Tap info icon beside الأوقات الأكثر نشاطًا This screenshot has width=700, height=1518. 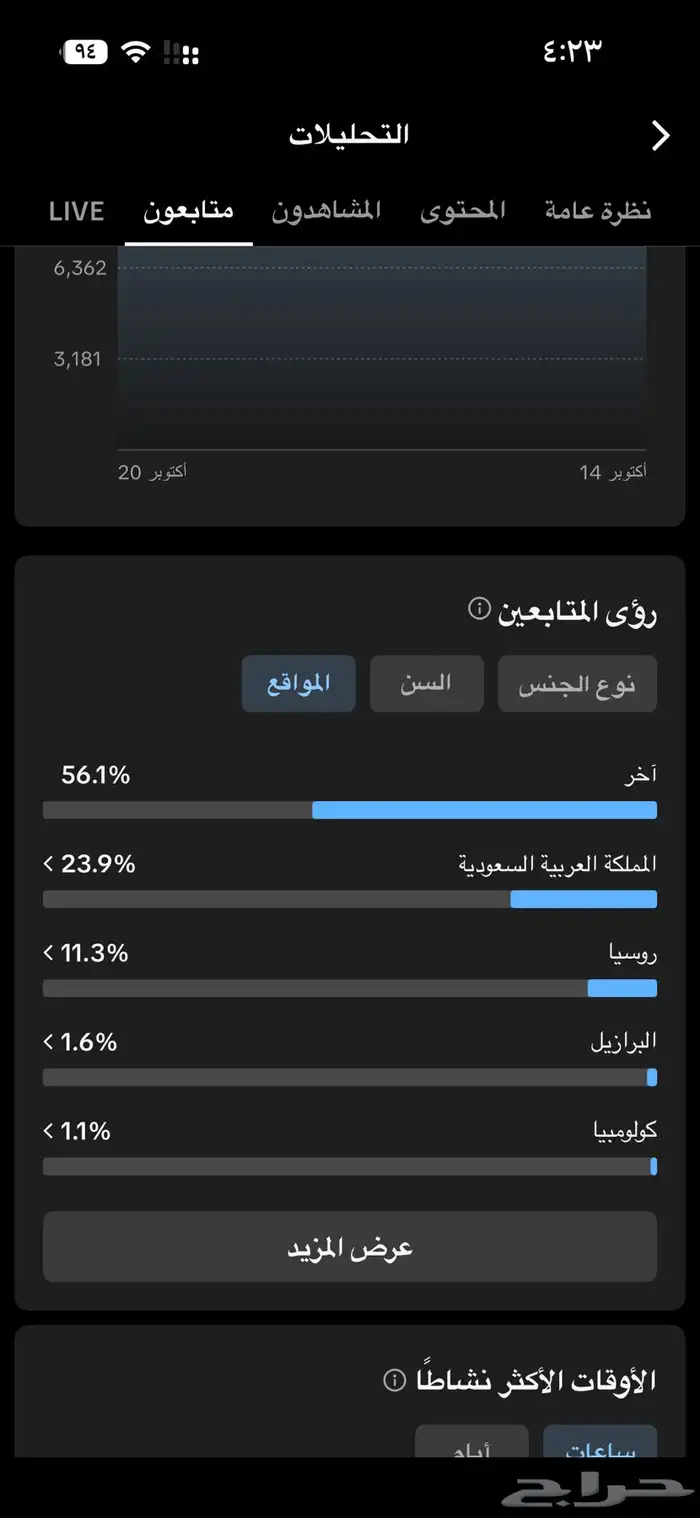pyautogui.click(x=395, y=1380)
